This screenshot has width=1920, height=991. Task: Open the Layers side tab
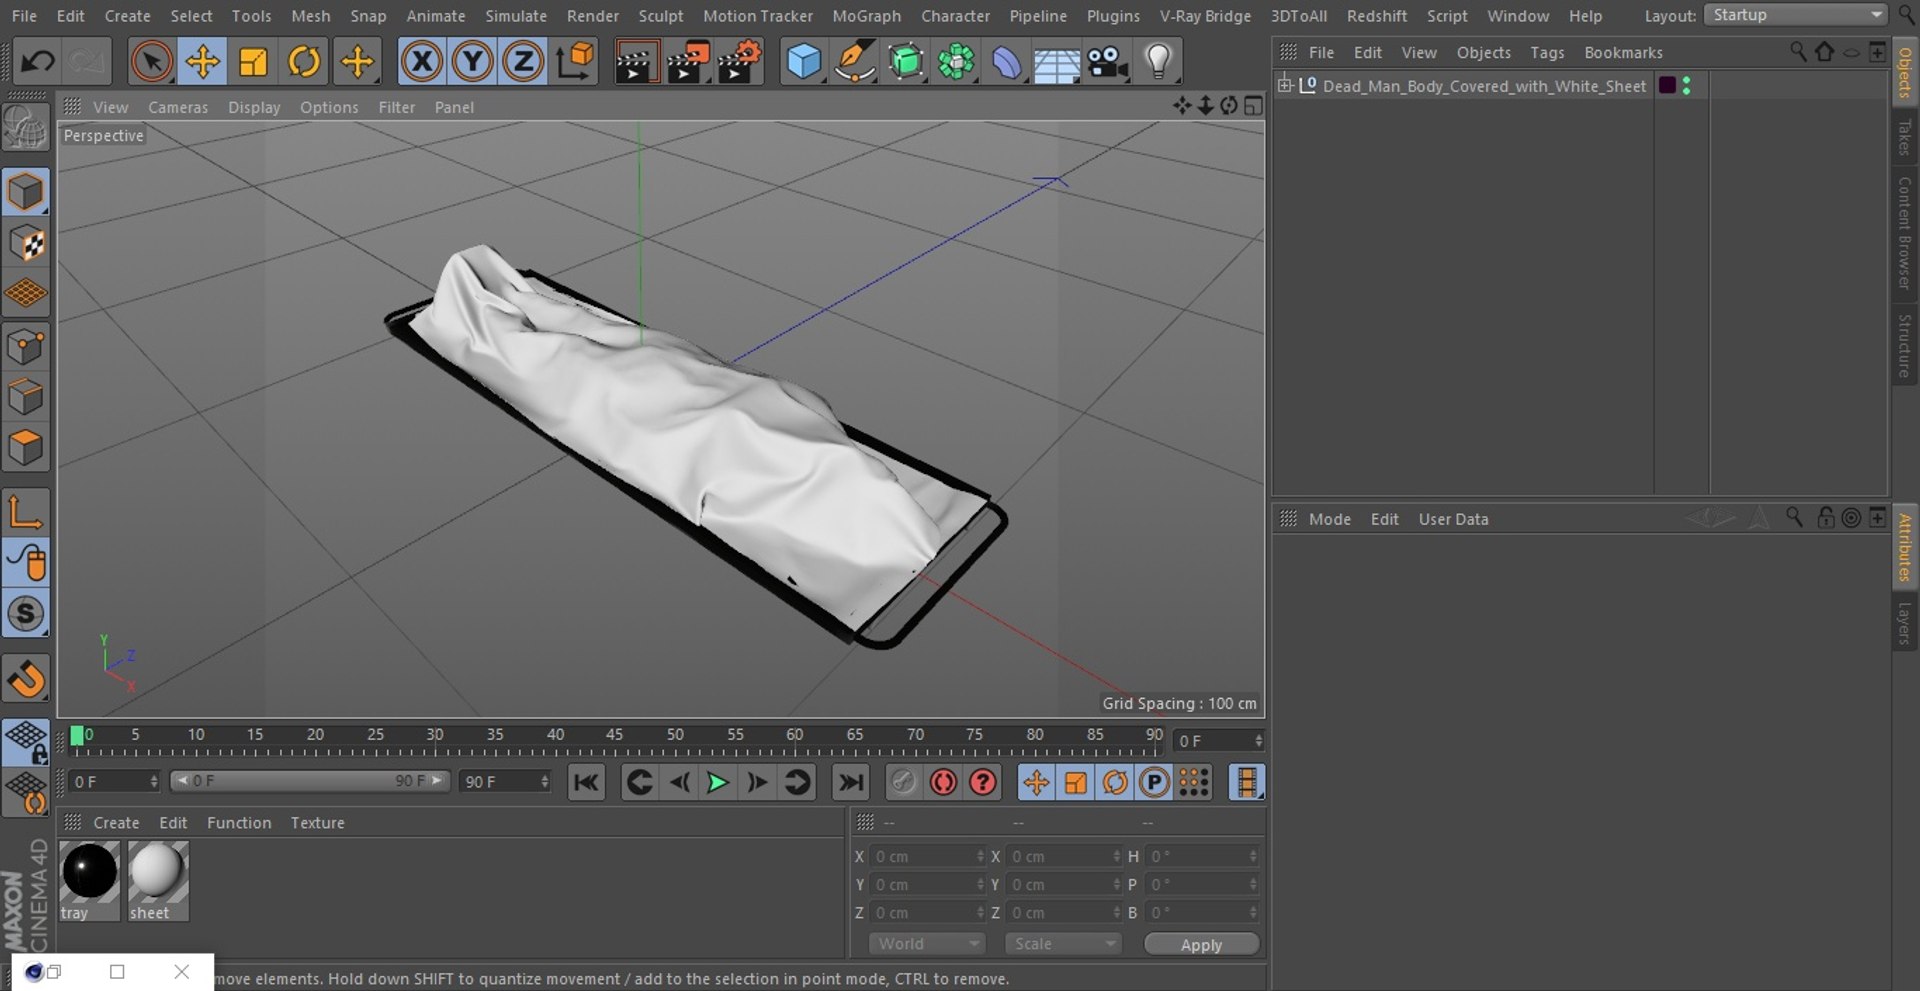pos(1904,622)
